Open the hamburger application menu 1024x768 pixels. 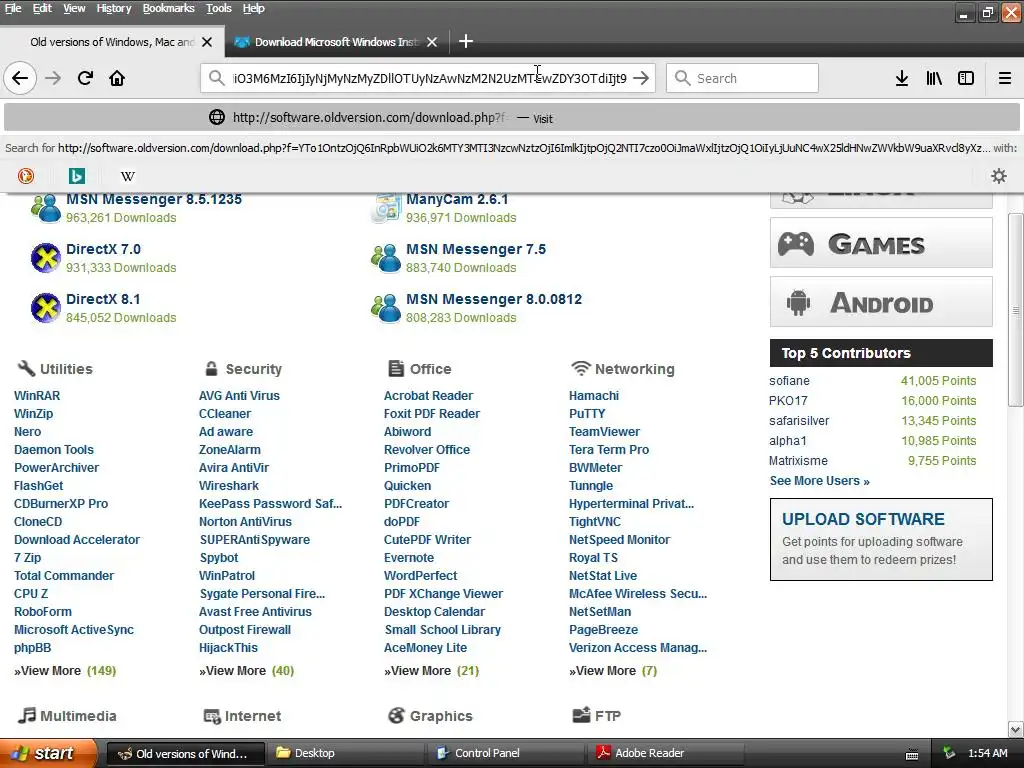click(x=1005, y=78)
